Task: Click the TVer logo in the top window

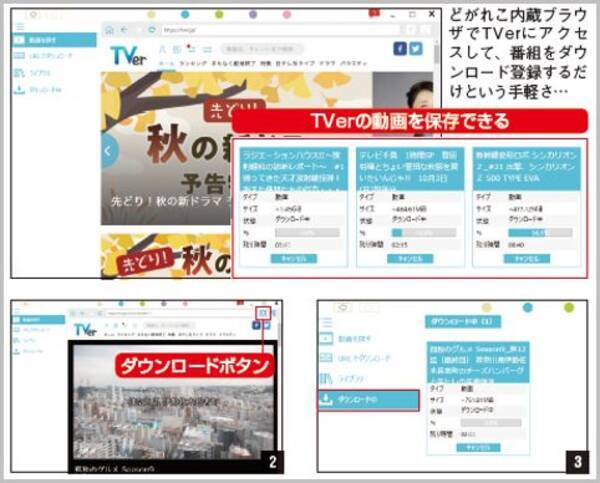Action: pos(128,56)
